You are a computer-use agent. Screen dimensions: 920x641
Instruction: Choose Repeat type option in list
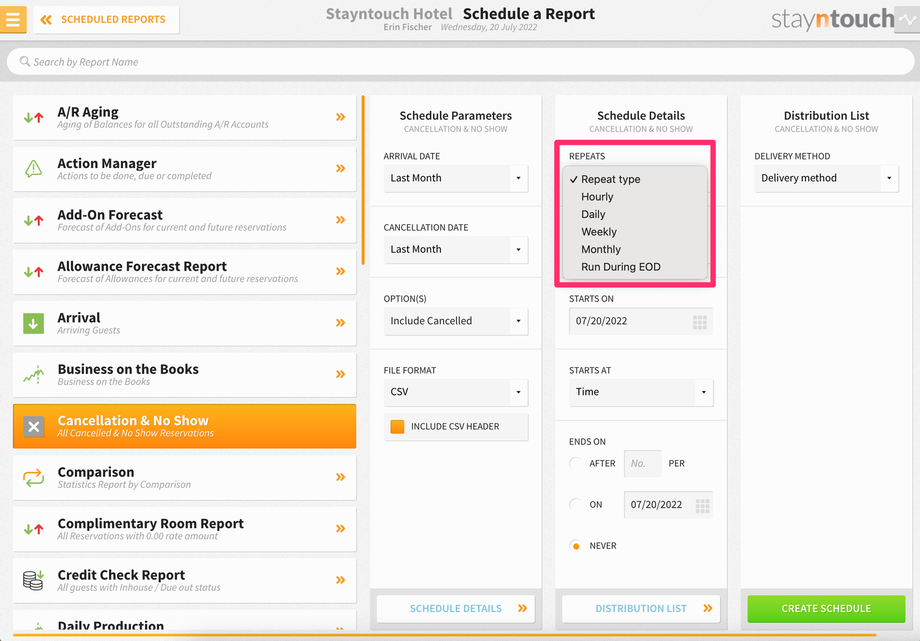[x=635, y=179]
